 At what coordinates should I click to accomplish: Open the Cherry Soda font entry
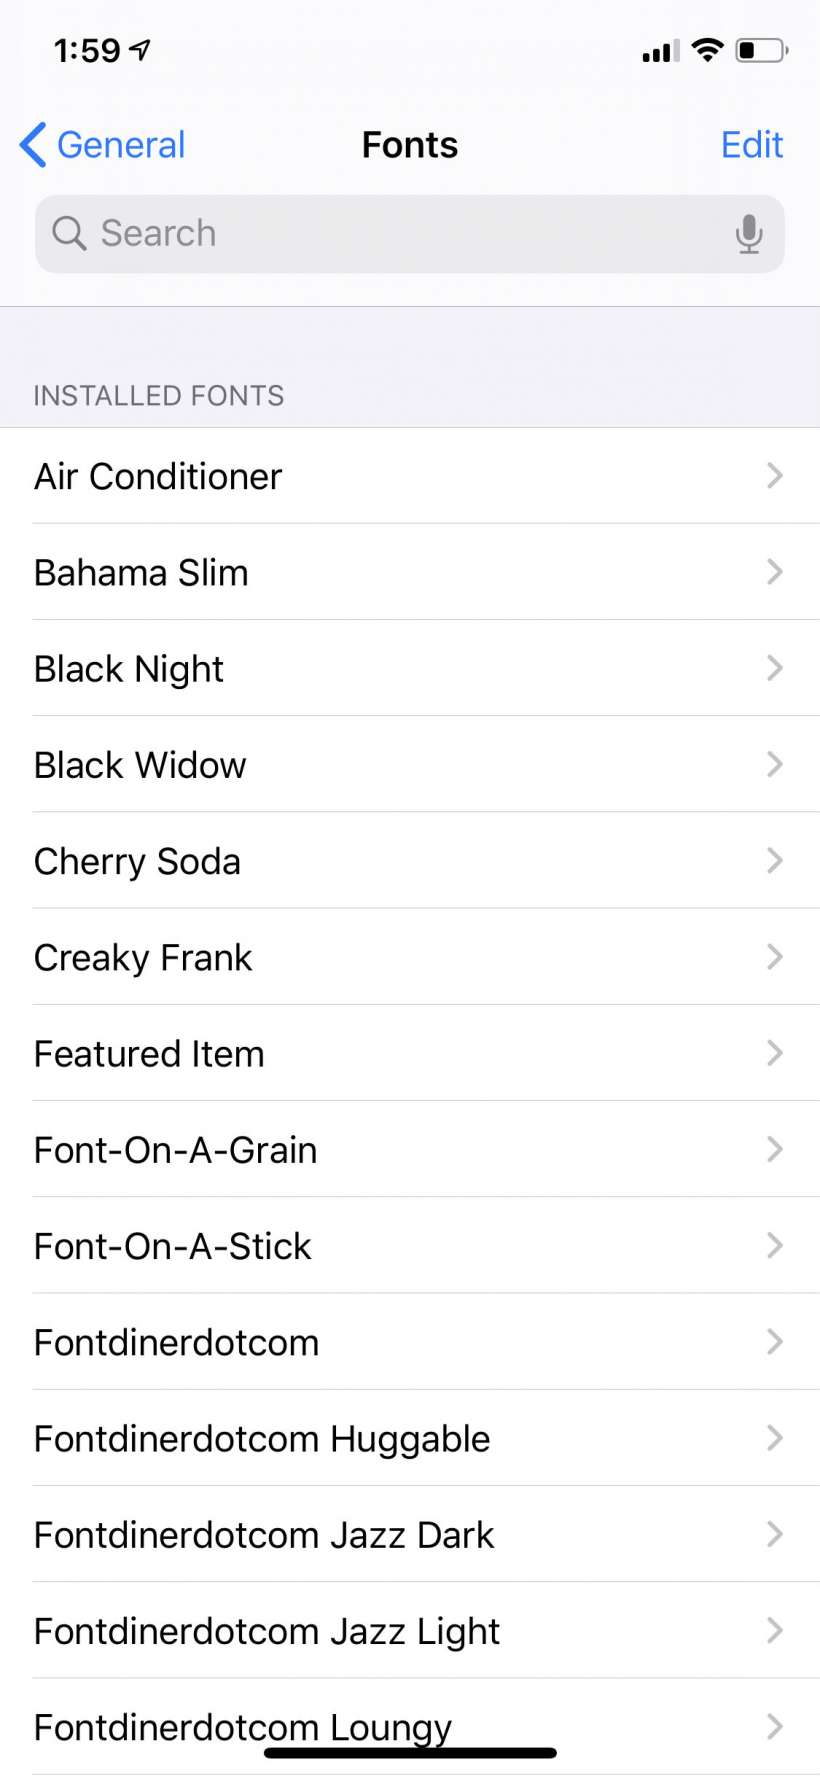(137, 862)
